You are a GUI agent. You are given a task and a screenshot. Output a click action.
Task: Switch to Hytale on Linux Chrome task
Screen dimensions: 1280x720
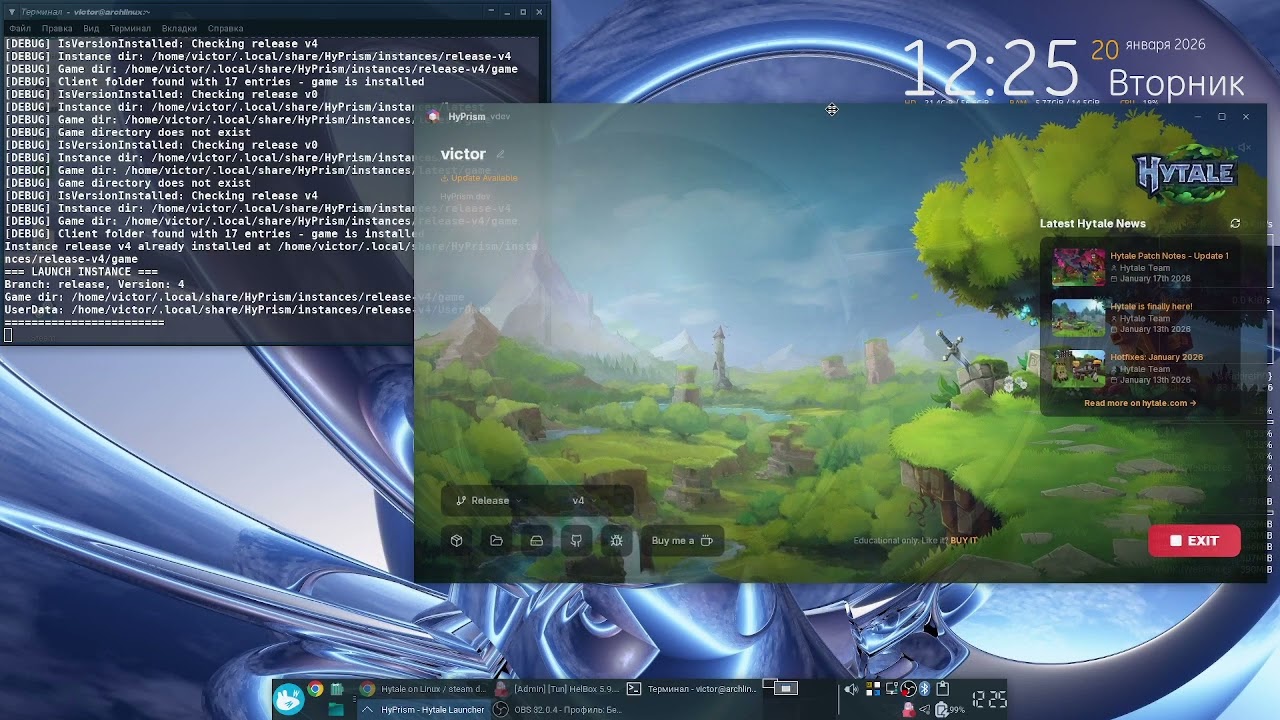point(424,689)
